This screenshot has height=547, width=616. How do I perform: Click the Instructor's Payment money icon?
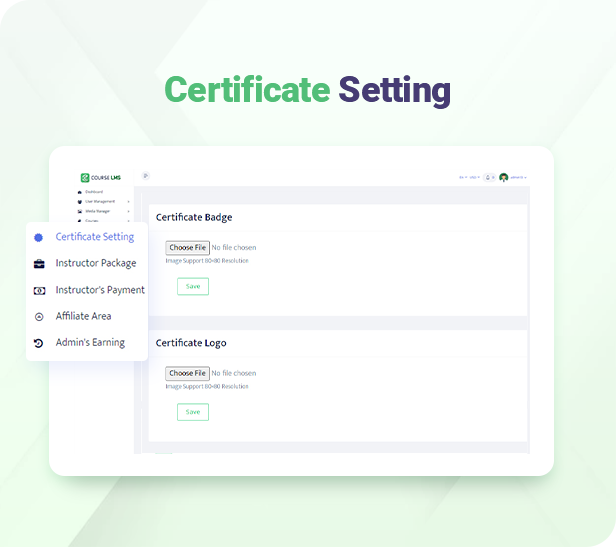[x=39, y=290]
